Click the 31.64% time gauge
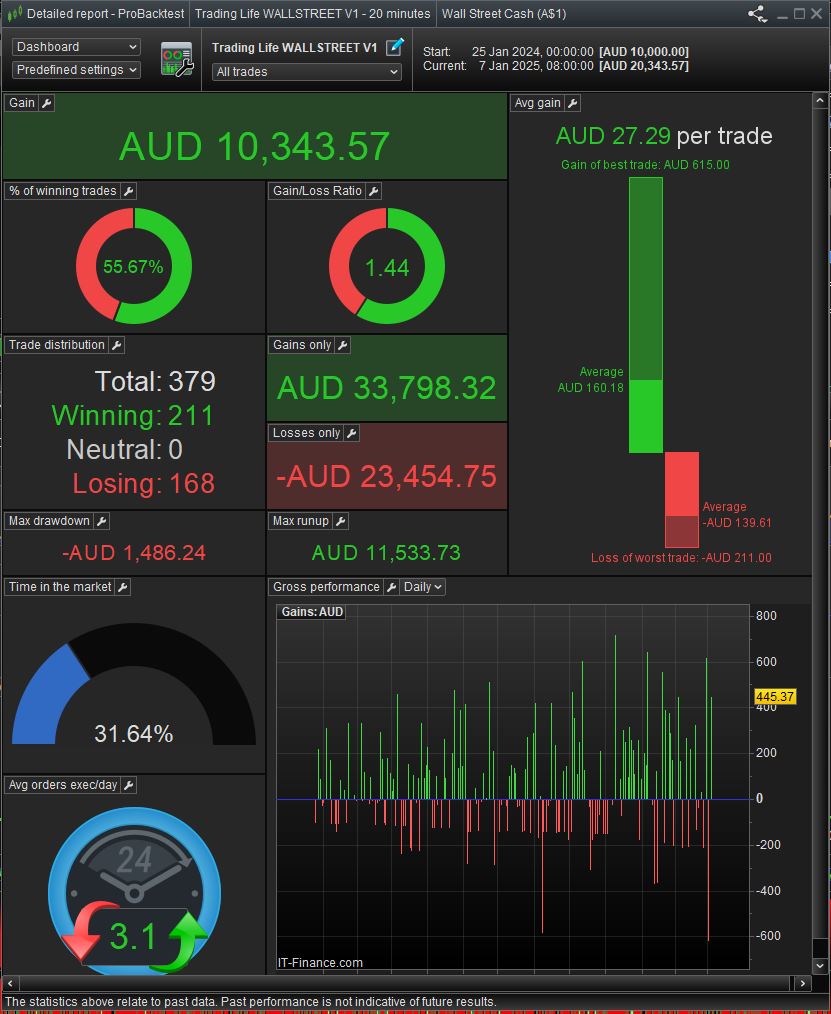Viewport: 831px width, 1014px height. click(134, 685)
